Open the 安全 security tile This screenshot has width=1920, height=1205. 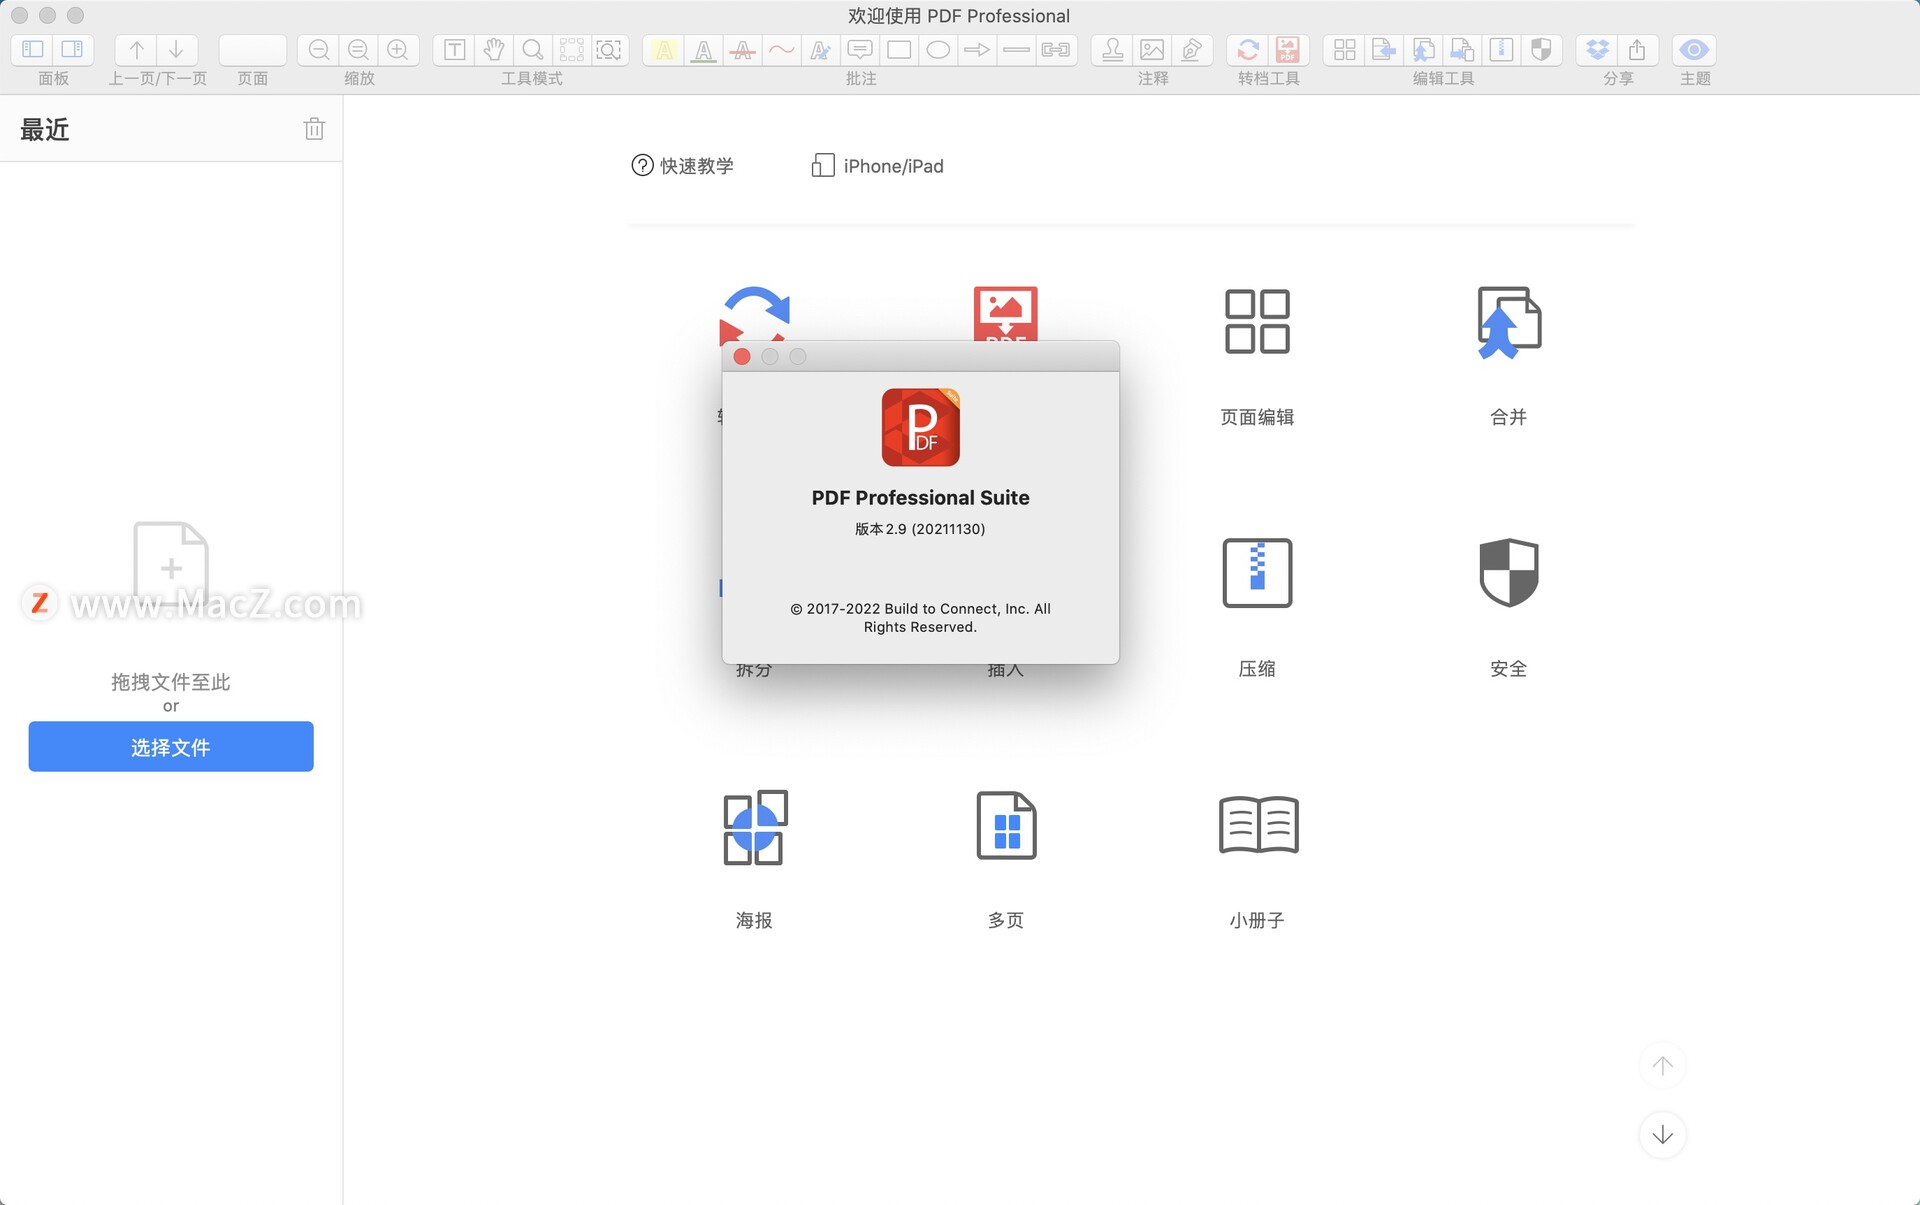pyautogui.click(x=1509, y=607)
